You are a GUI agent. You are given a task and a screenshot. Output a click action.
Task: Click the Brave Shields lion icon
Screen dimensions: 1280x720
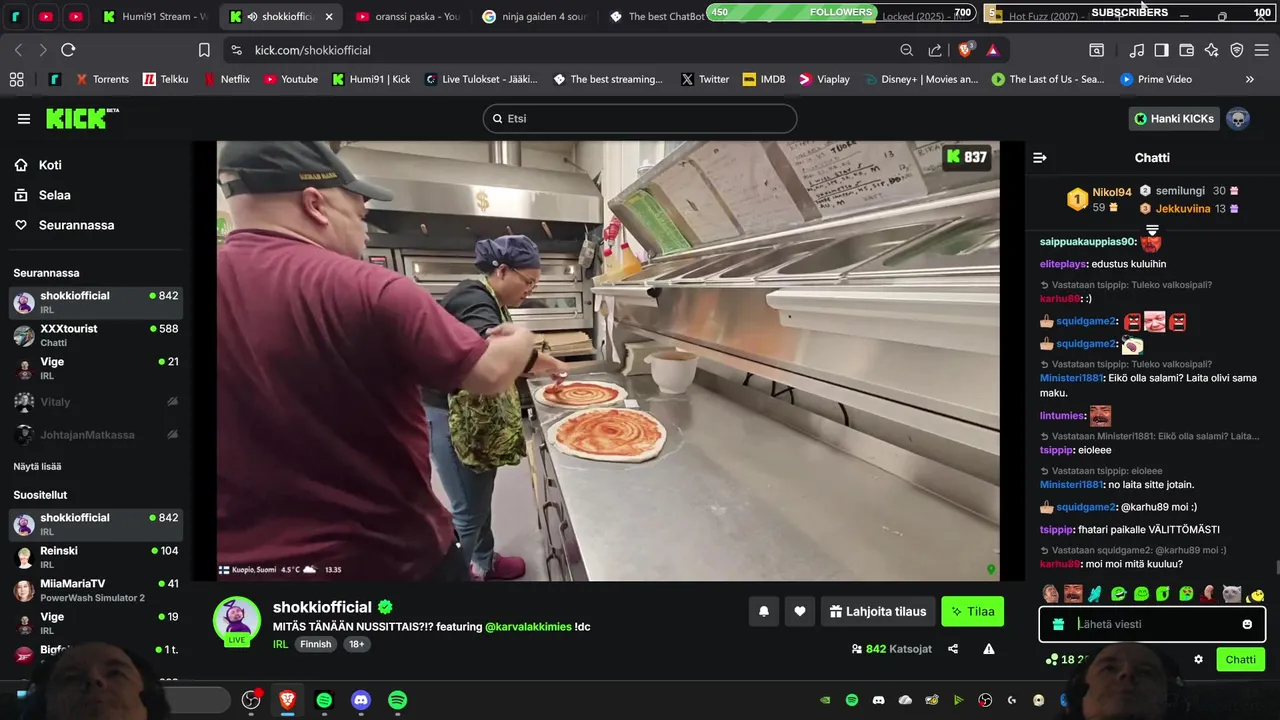coord(966,50)
